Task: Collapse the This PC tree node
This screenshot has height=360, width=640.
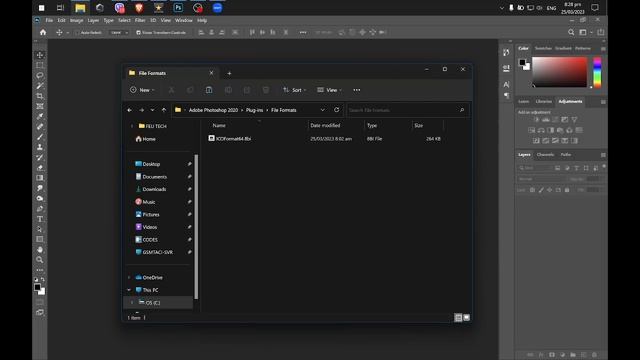Action: coord(129,290)
